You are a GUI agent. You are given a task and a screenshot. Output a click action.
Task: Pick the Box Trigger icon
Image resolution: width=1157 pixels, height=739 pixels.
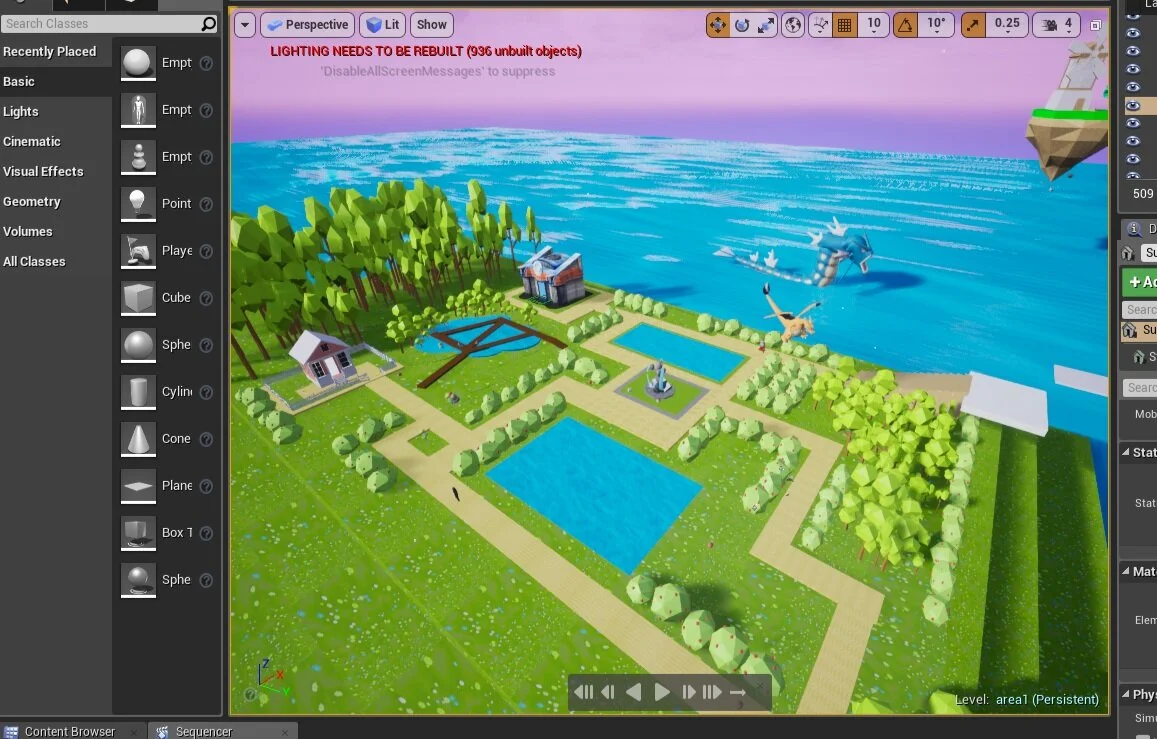point(138,533)
